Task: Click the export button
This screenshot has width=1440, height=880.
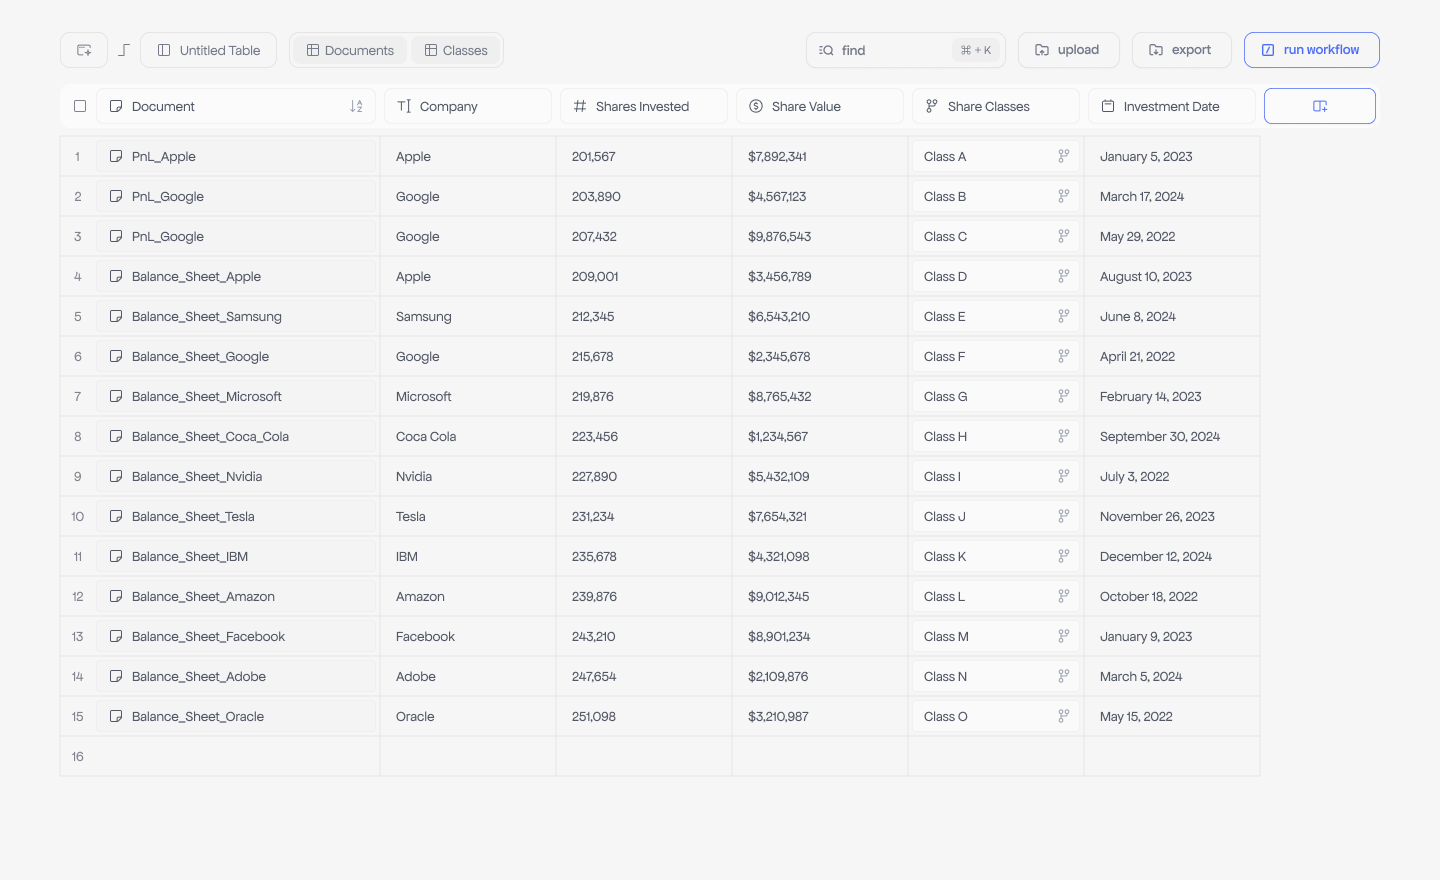Action: point(1181,50)
